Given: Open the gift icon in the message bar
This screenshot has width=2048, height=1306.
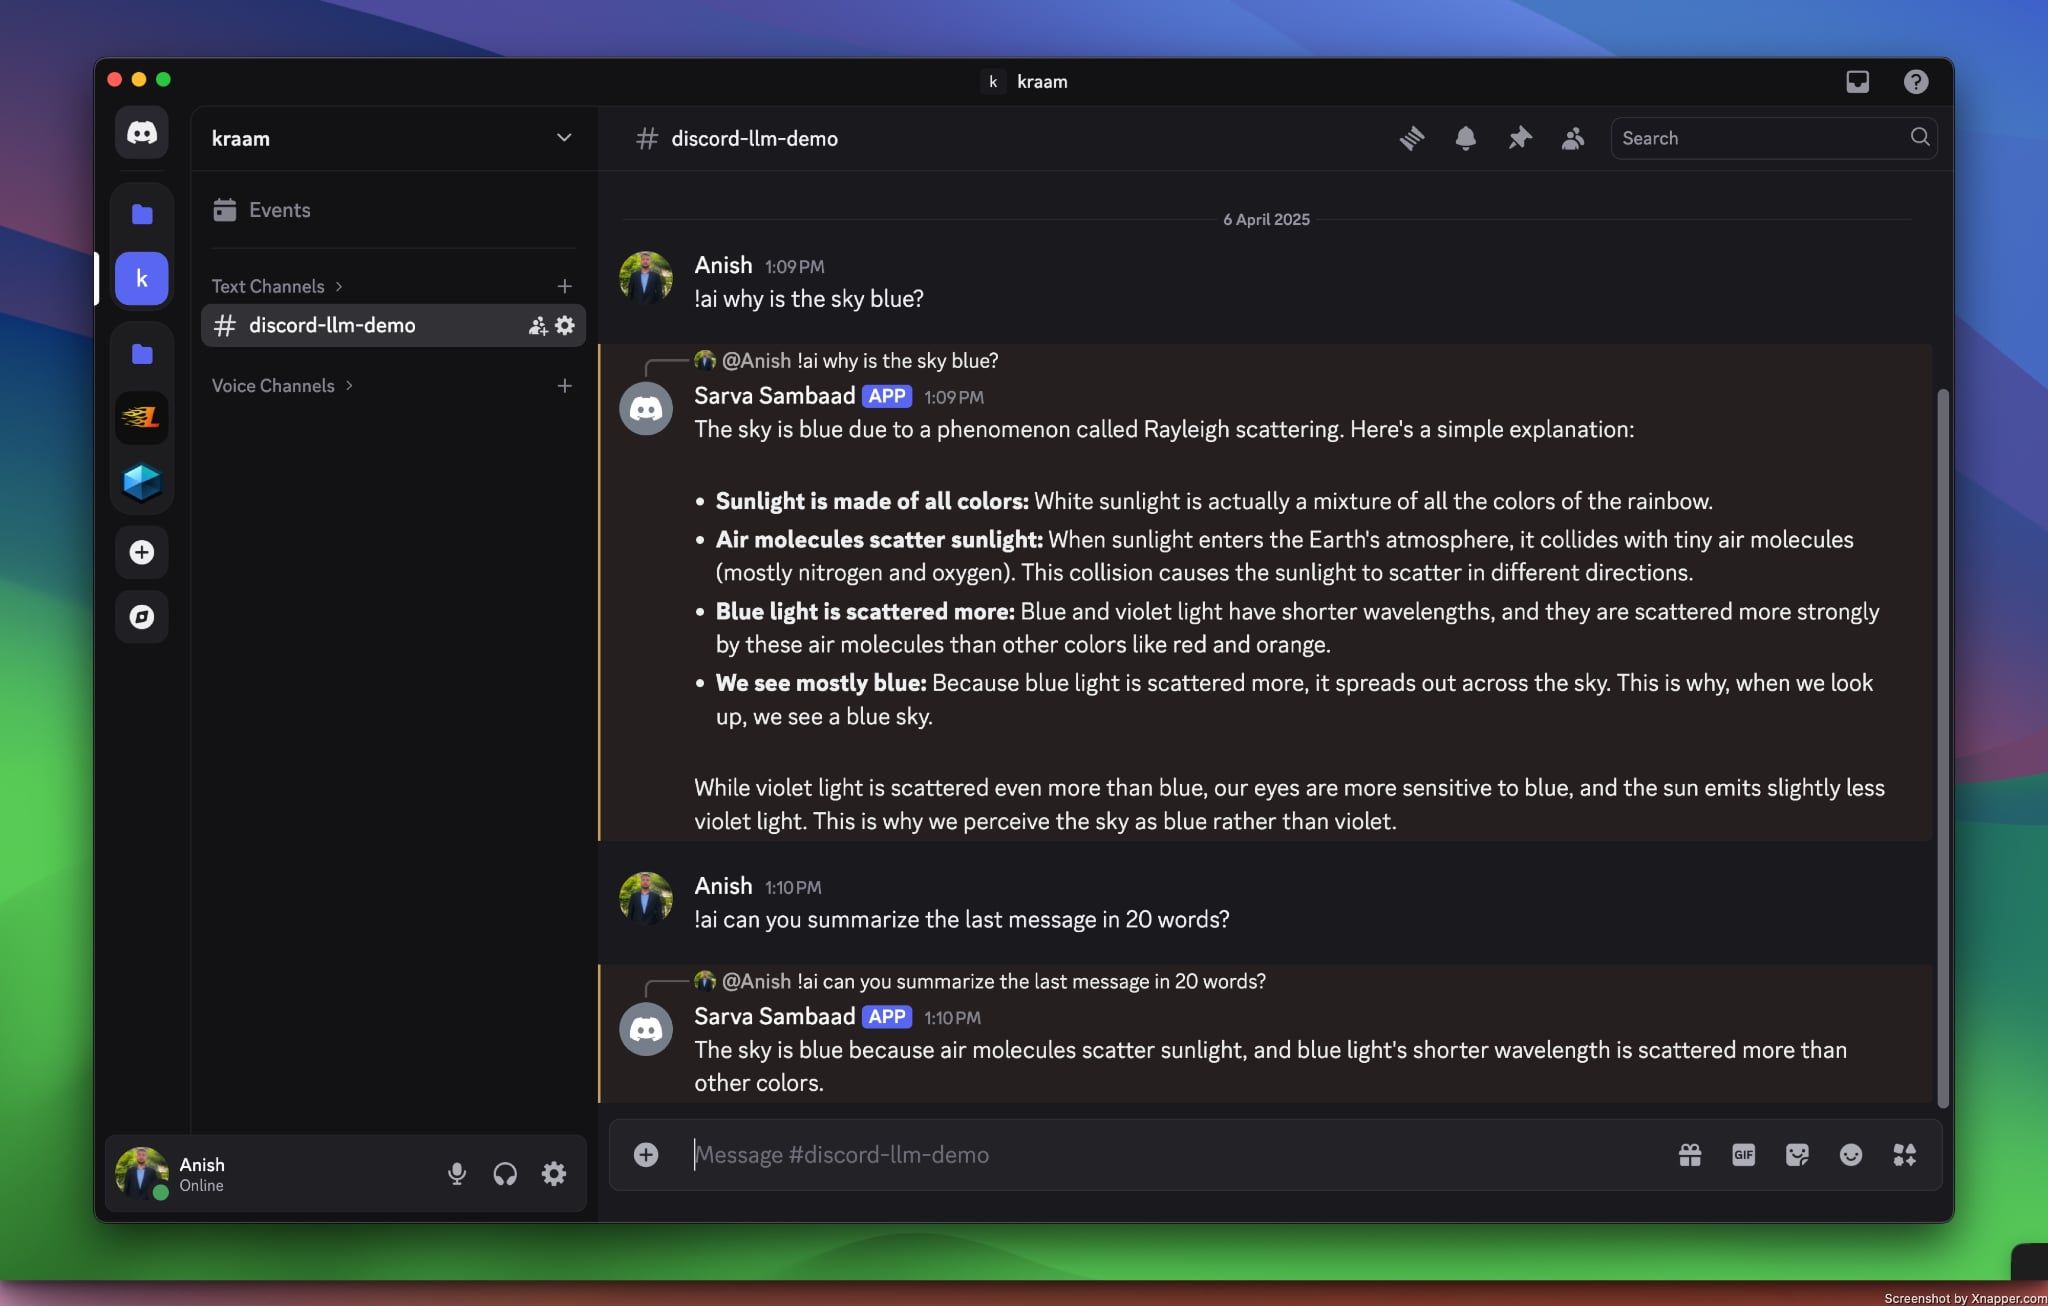Looking at the screenshot, I should tap(1688, 1155).
